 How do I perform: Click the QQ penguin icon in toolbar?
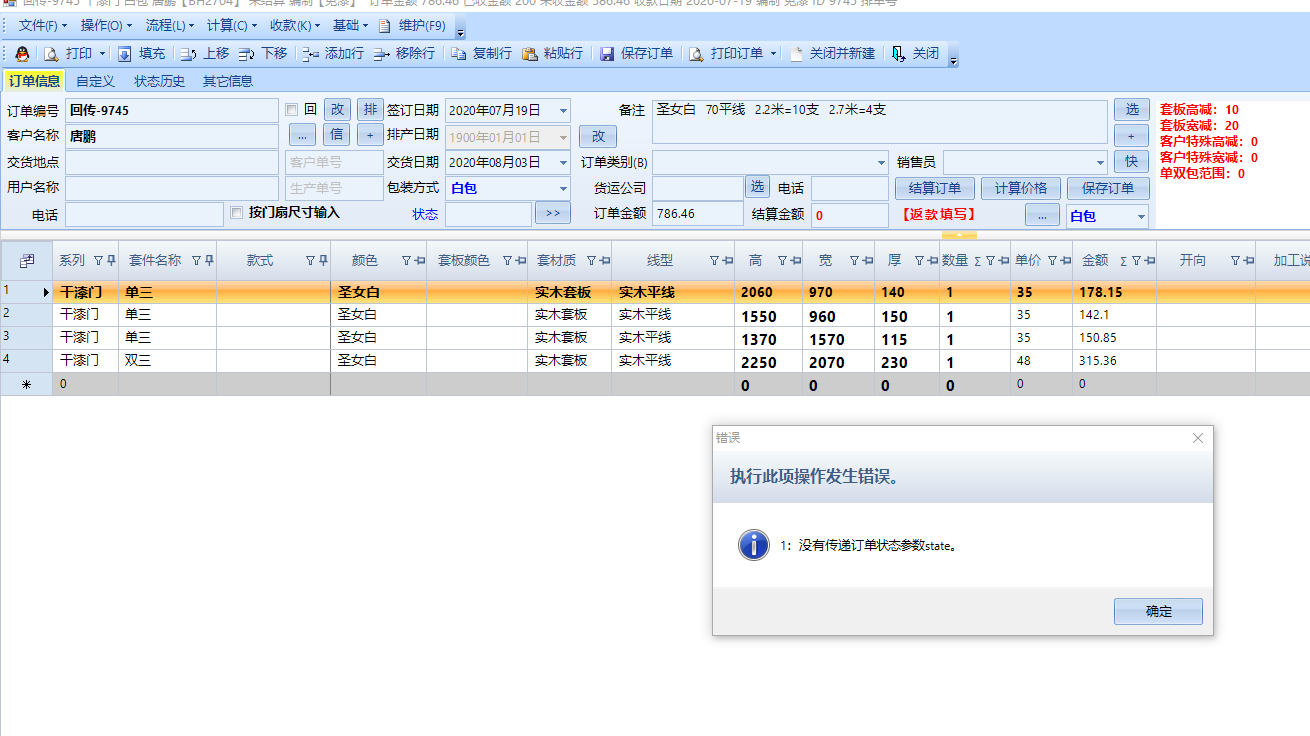click(22, 54)
